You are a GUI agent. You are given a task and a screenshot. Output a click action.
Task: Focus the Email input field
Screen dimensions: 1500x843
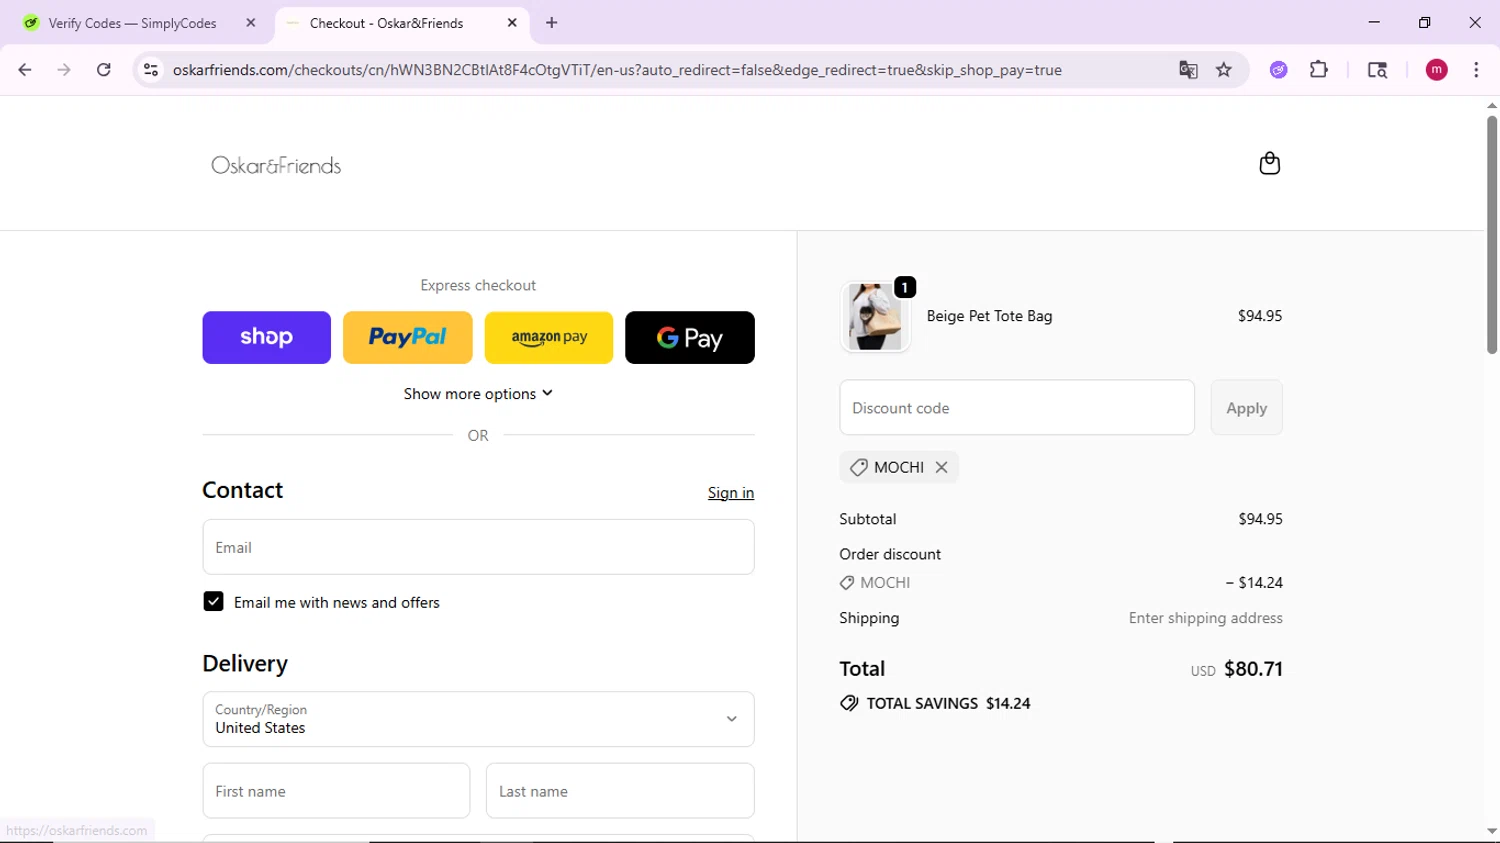coord(478,547)
